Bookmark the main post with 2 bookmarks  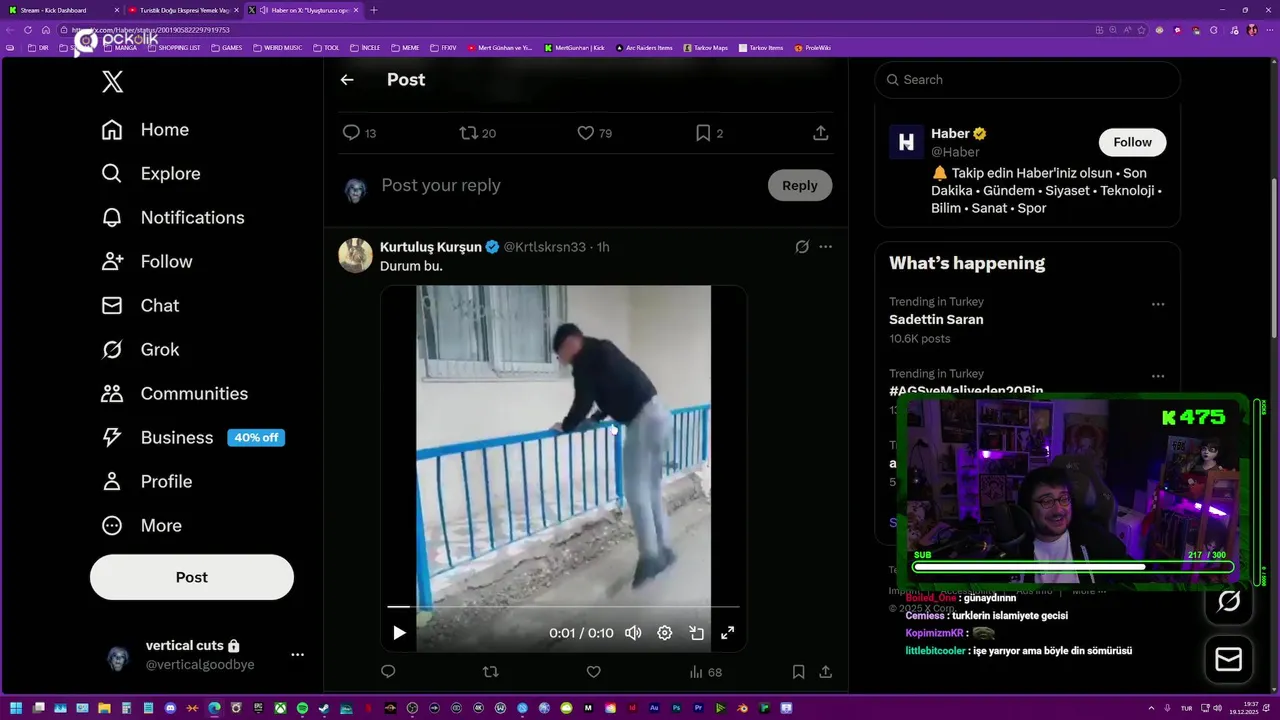(709, 133)
